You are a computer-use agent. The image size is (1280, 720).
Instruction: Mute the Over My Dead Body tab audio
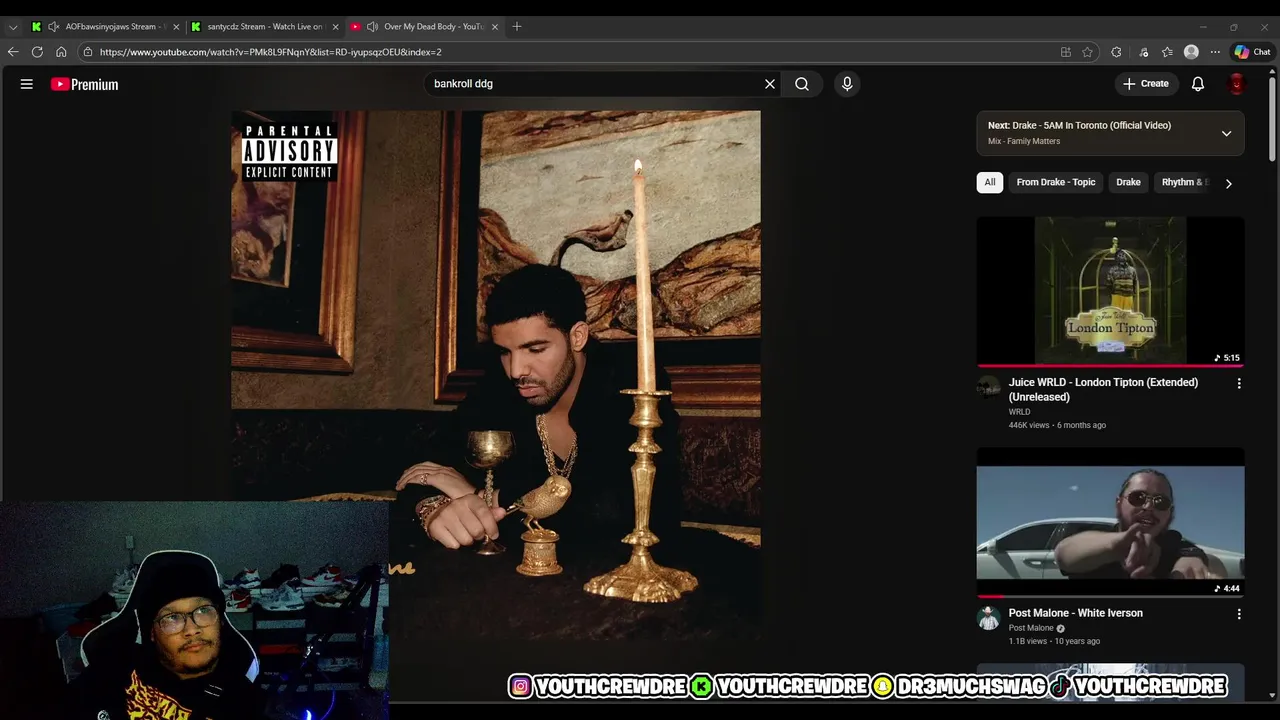pos(372,27)
